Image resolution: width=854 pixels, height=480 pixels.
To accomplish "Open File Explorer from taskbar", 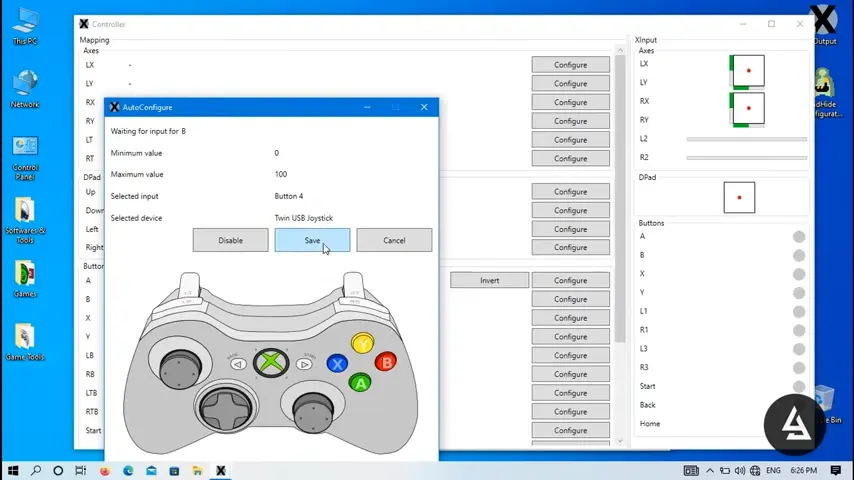I will click(x=197, y=470).
